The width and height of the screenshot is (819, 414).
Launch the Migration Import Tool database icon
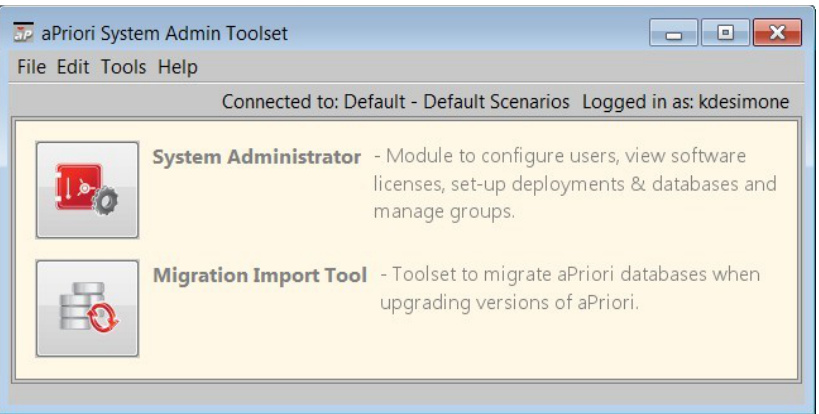(x=87, y=308)
